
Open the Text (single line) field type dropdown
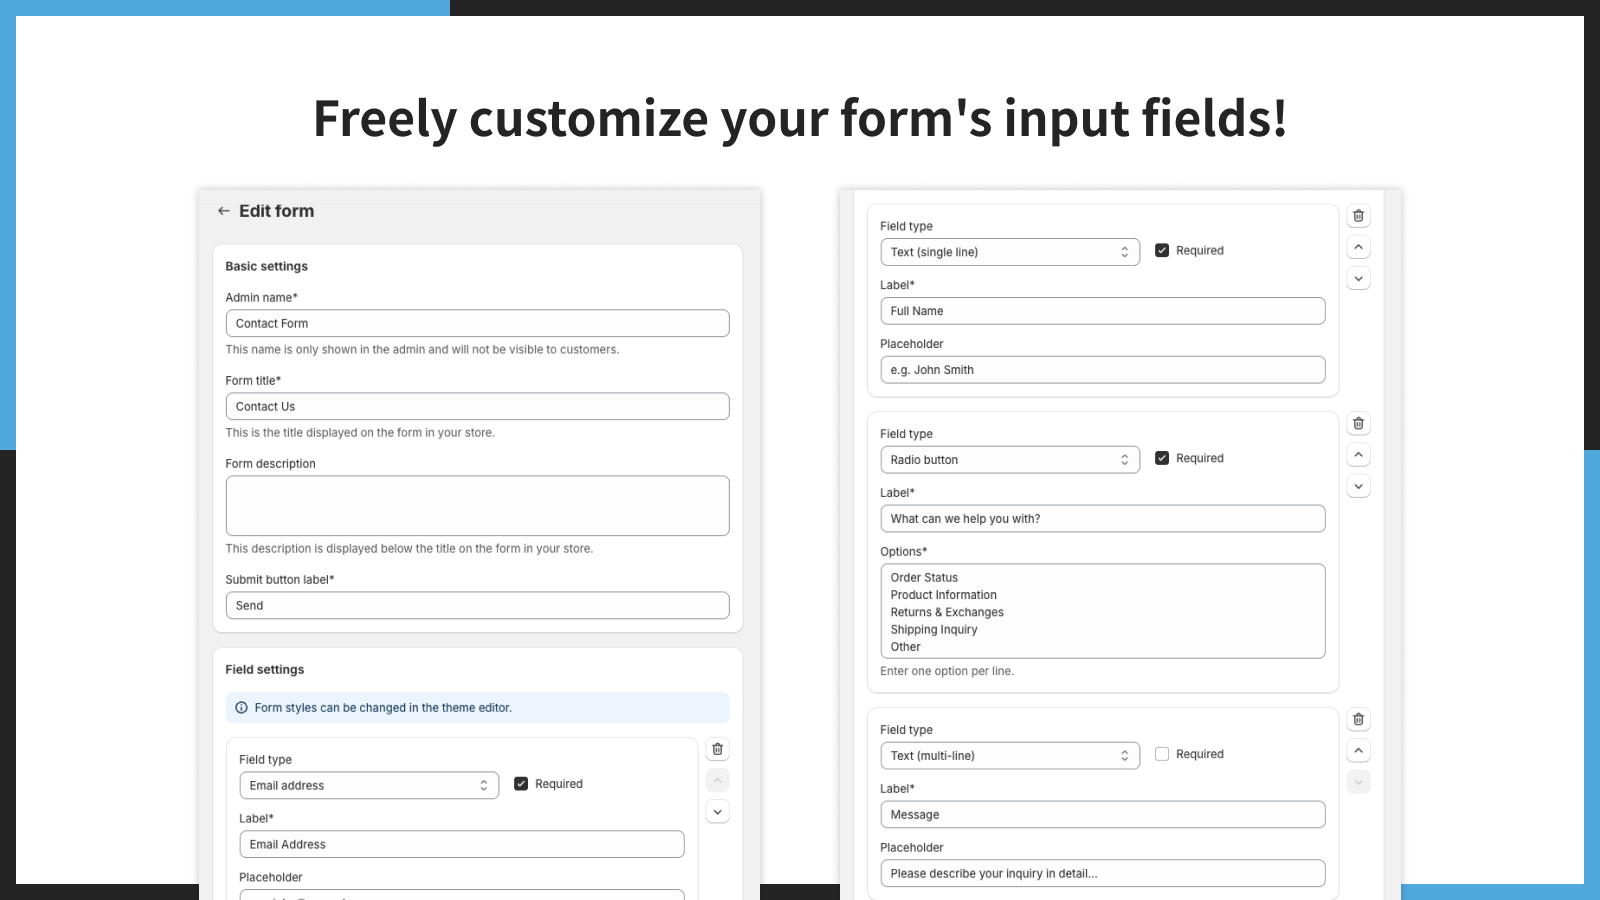tap(1010, 252)
